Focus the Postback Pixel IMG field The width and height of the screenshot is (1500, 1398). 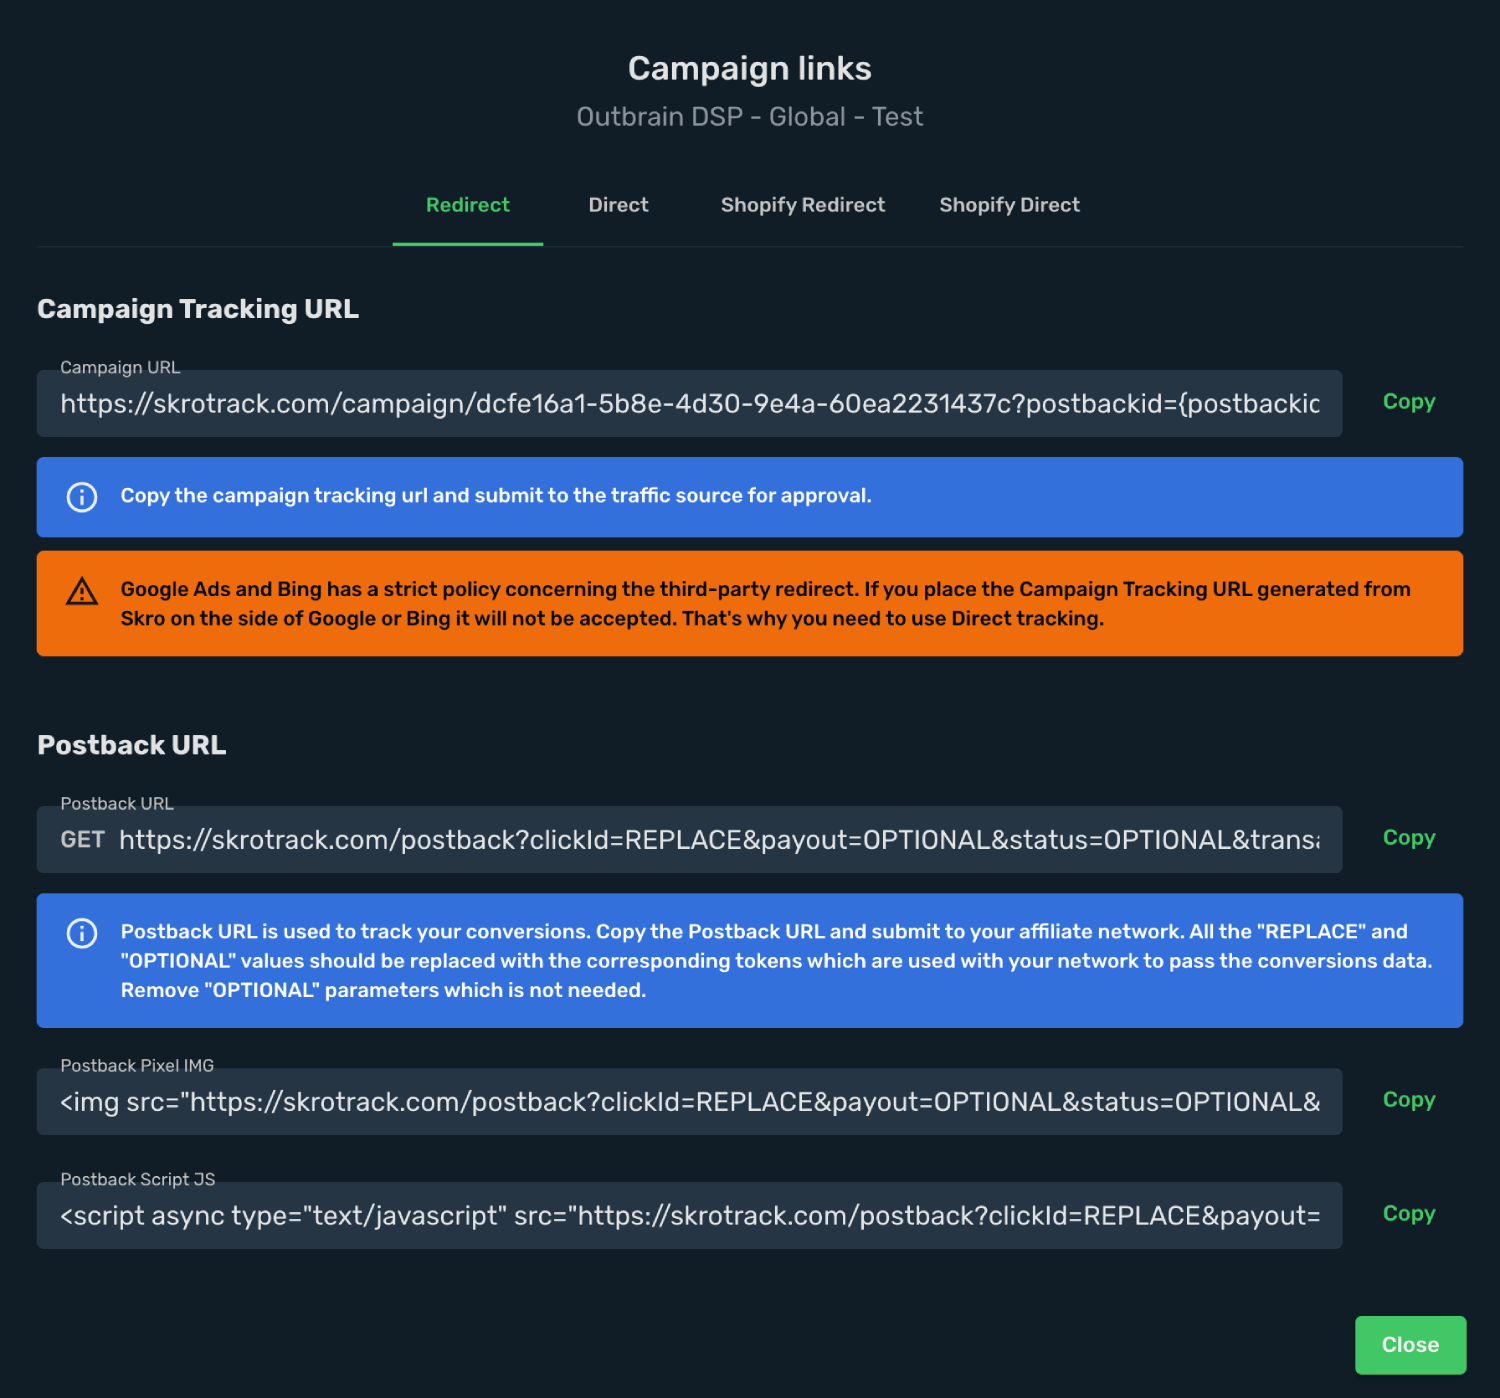[x=689, y=1102]
